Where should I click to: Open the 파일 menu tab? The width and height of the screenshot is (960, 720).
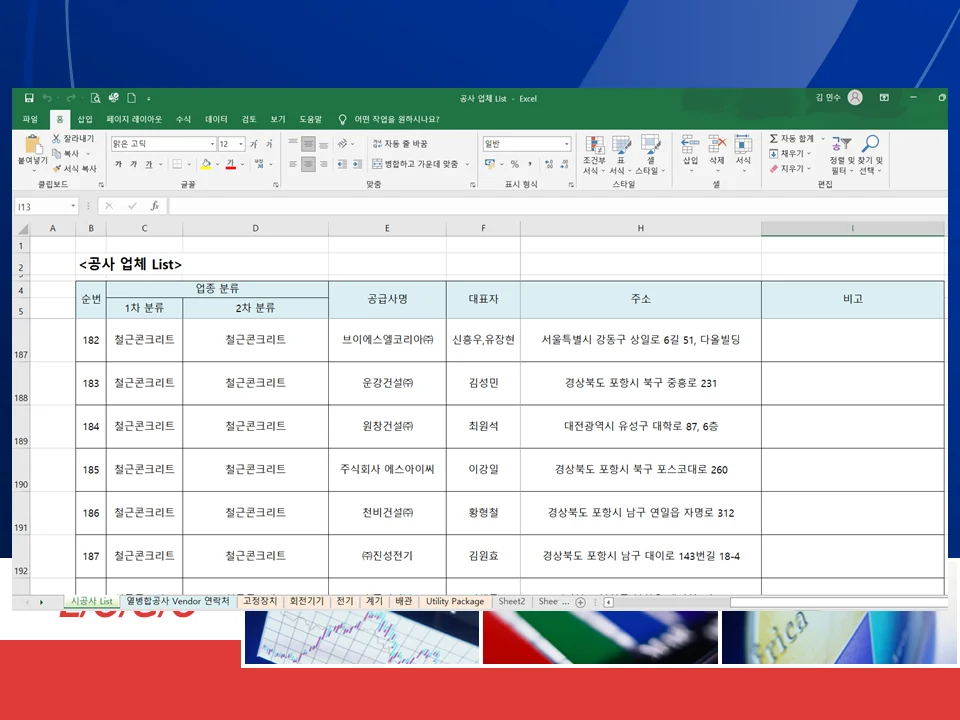[30, 119]
